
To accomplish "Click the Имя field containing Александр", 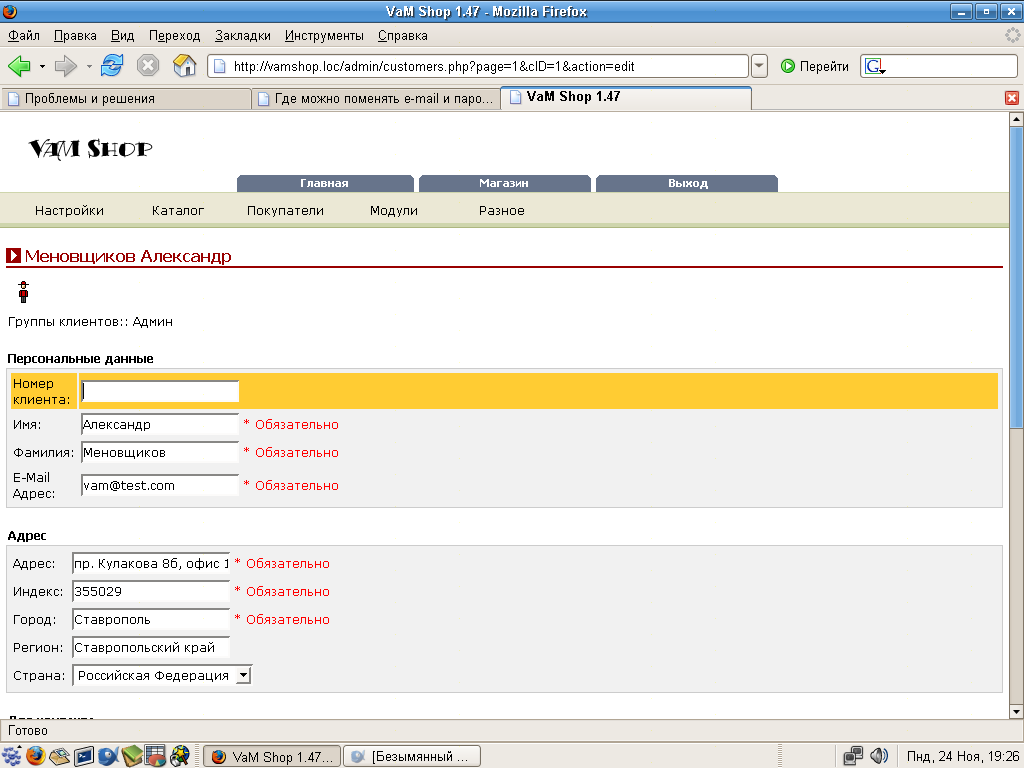I will (160, 424).
